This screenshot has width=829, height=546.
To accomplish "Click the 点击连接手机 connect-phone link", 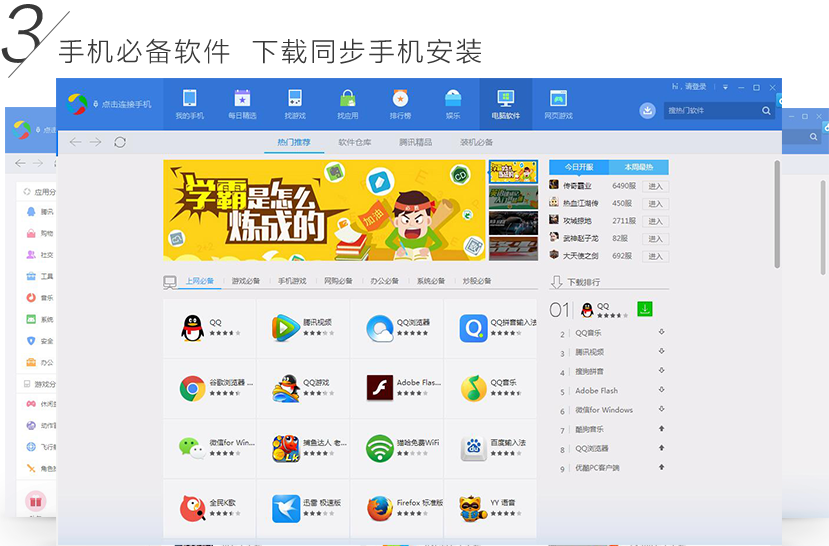I will click(122, 104).
